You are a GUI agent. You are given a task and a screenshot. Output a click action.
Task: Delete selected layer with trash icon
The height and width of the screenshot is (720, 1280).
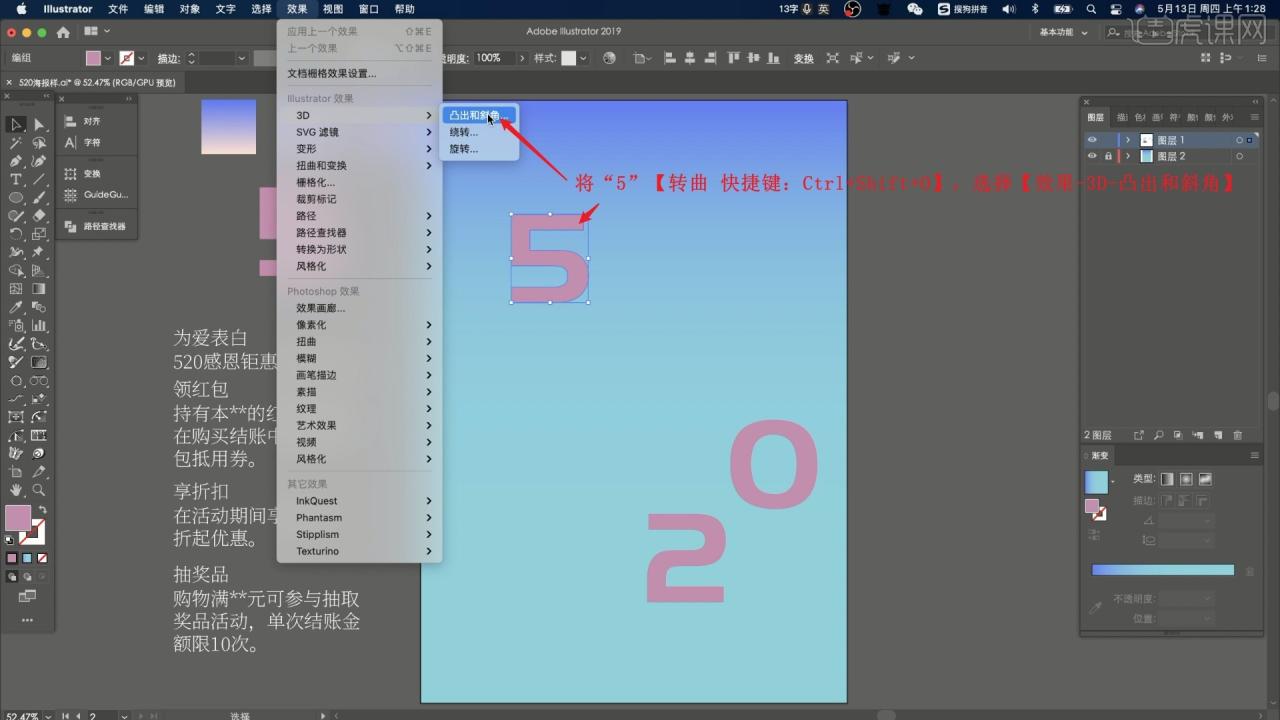1238,435
